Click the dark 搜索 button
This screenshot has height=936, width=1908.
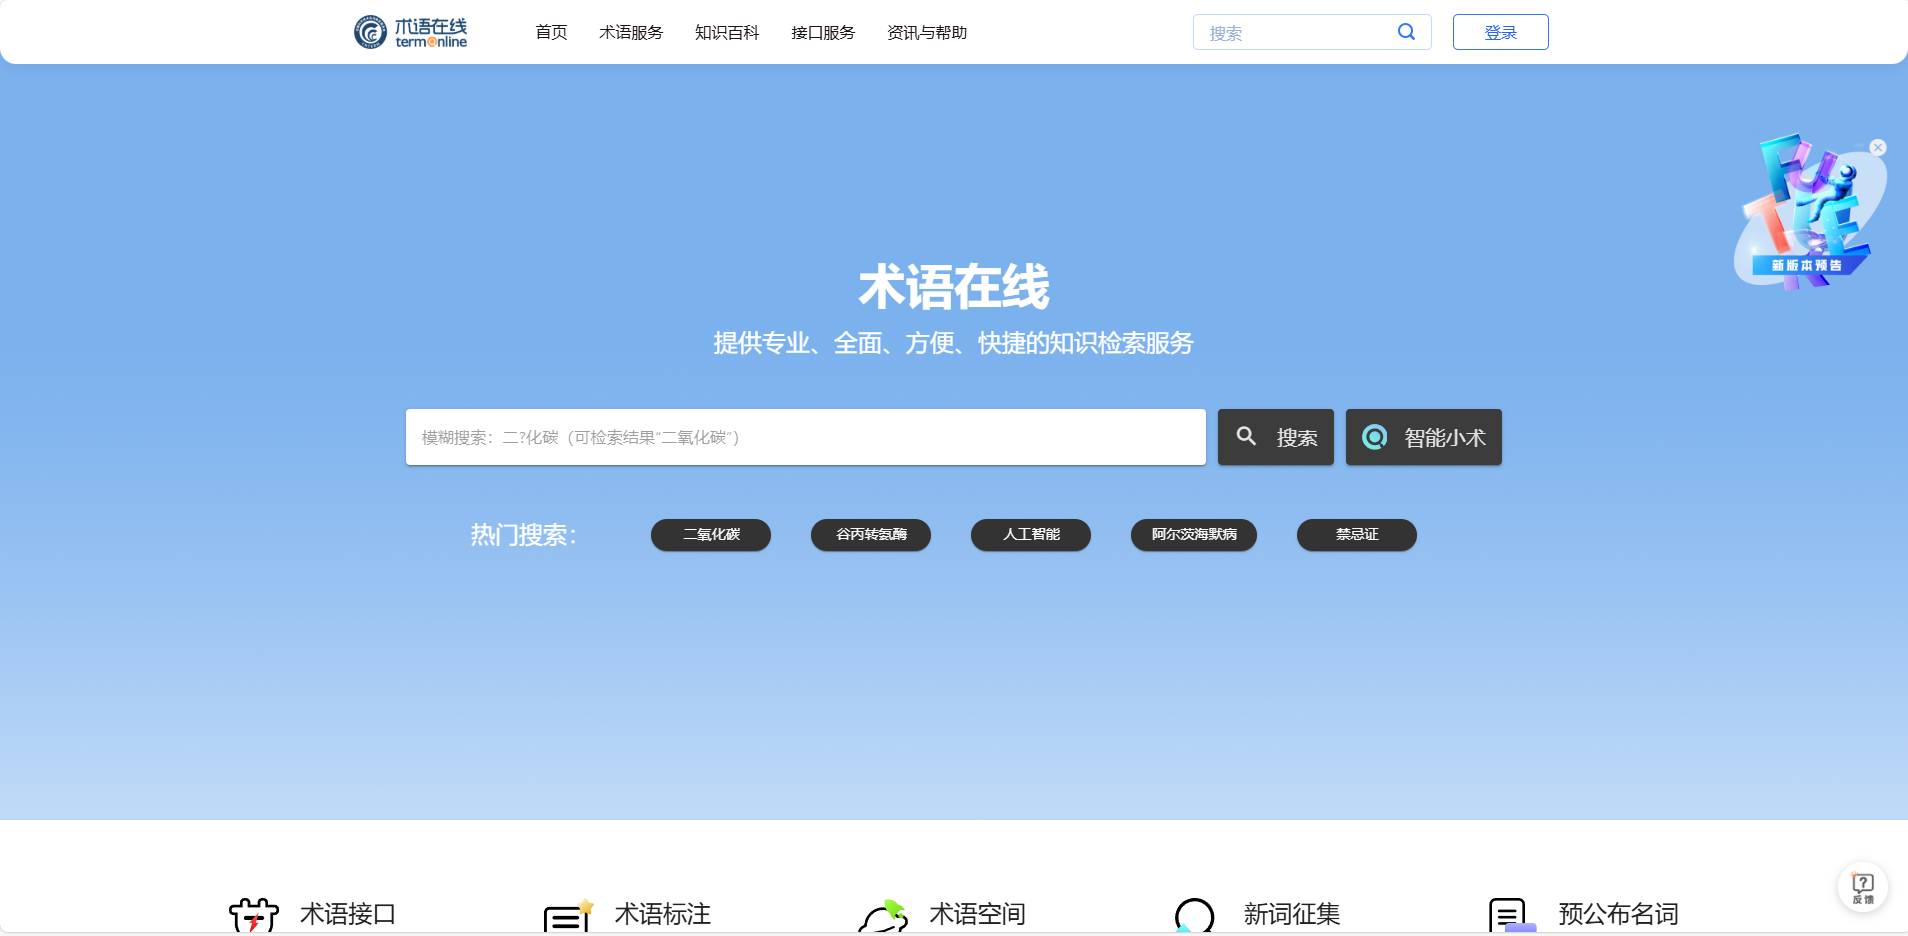pos(1275,437)
